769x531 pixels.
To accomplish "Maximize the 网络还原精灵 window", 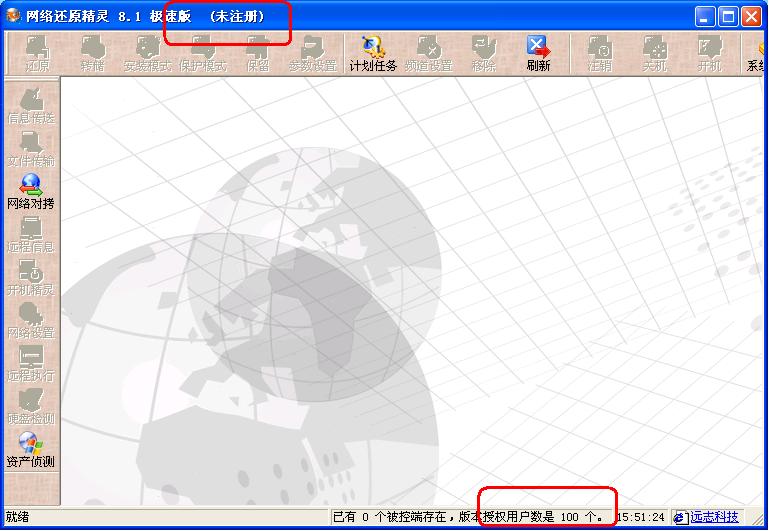I will pos(728,17).
